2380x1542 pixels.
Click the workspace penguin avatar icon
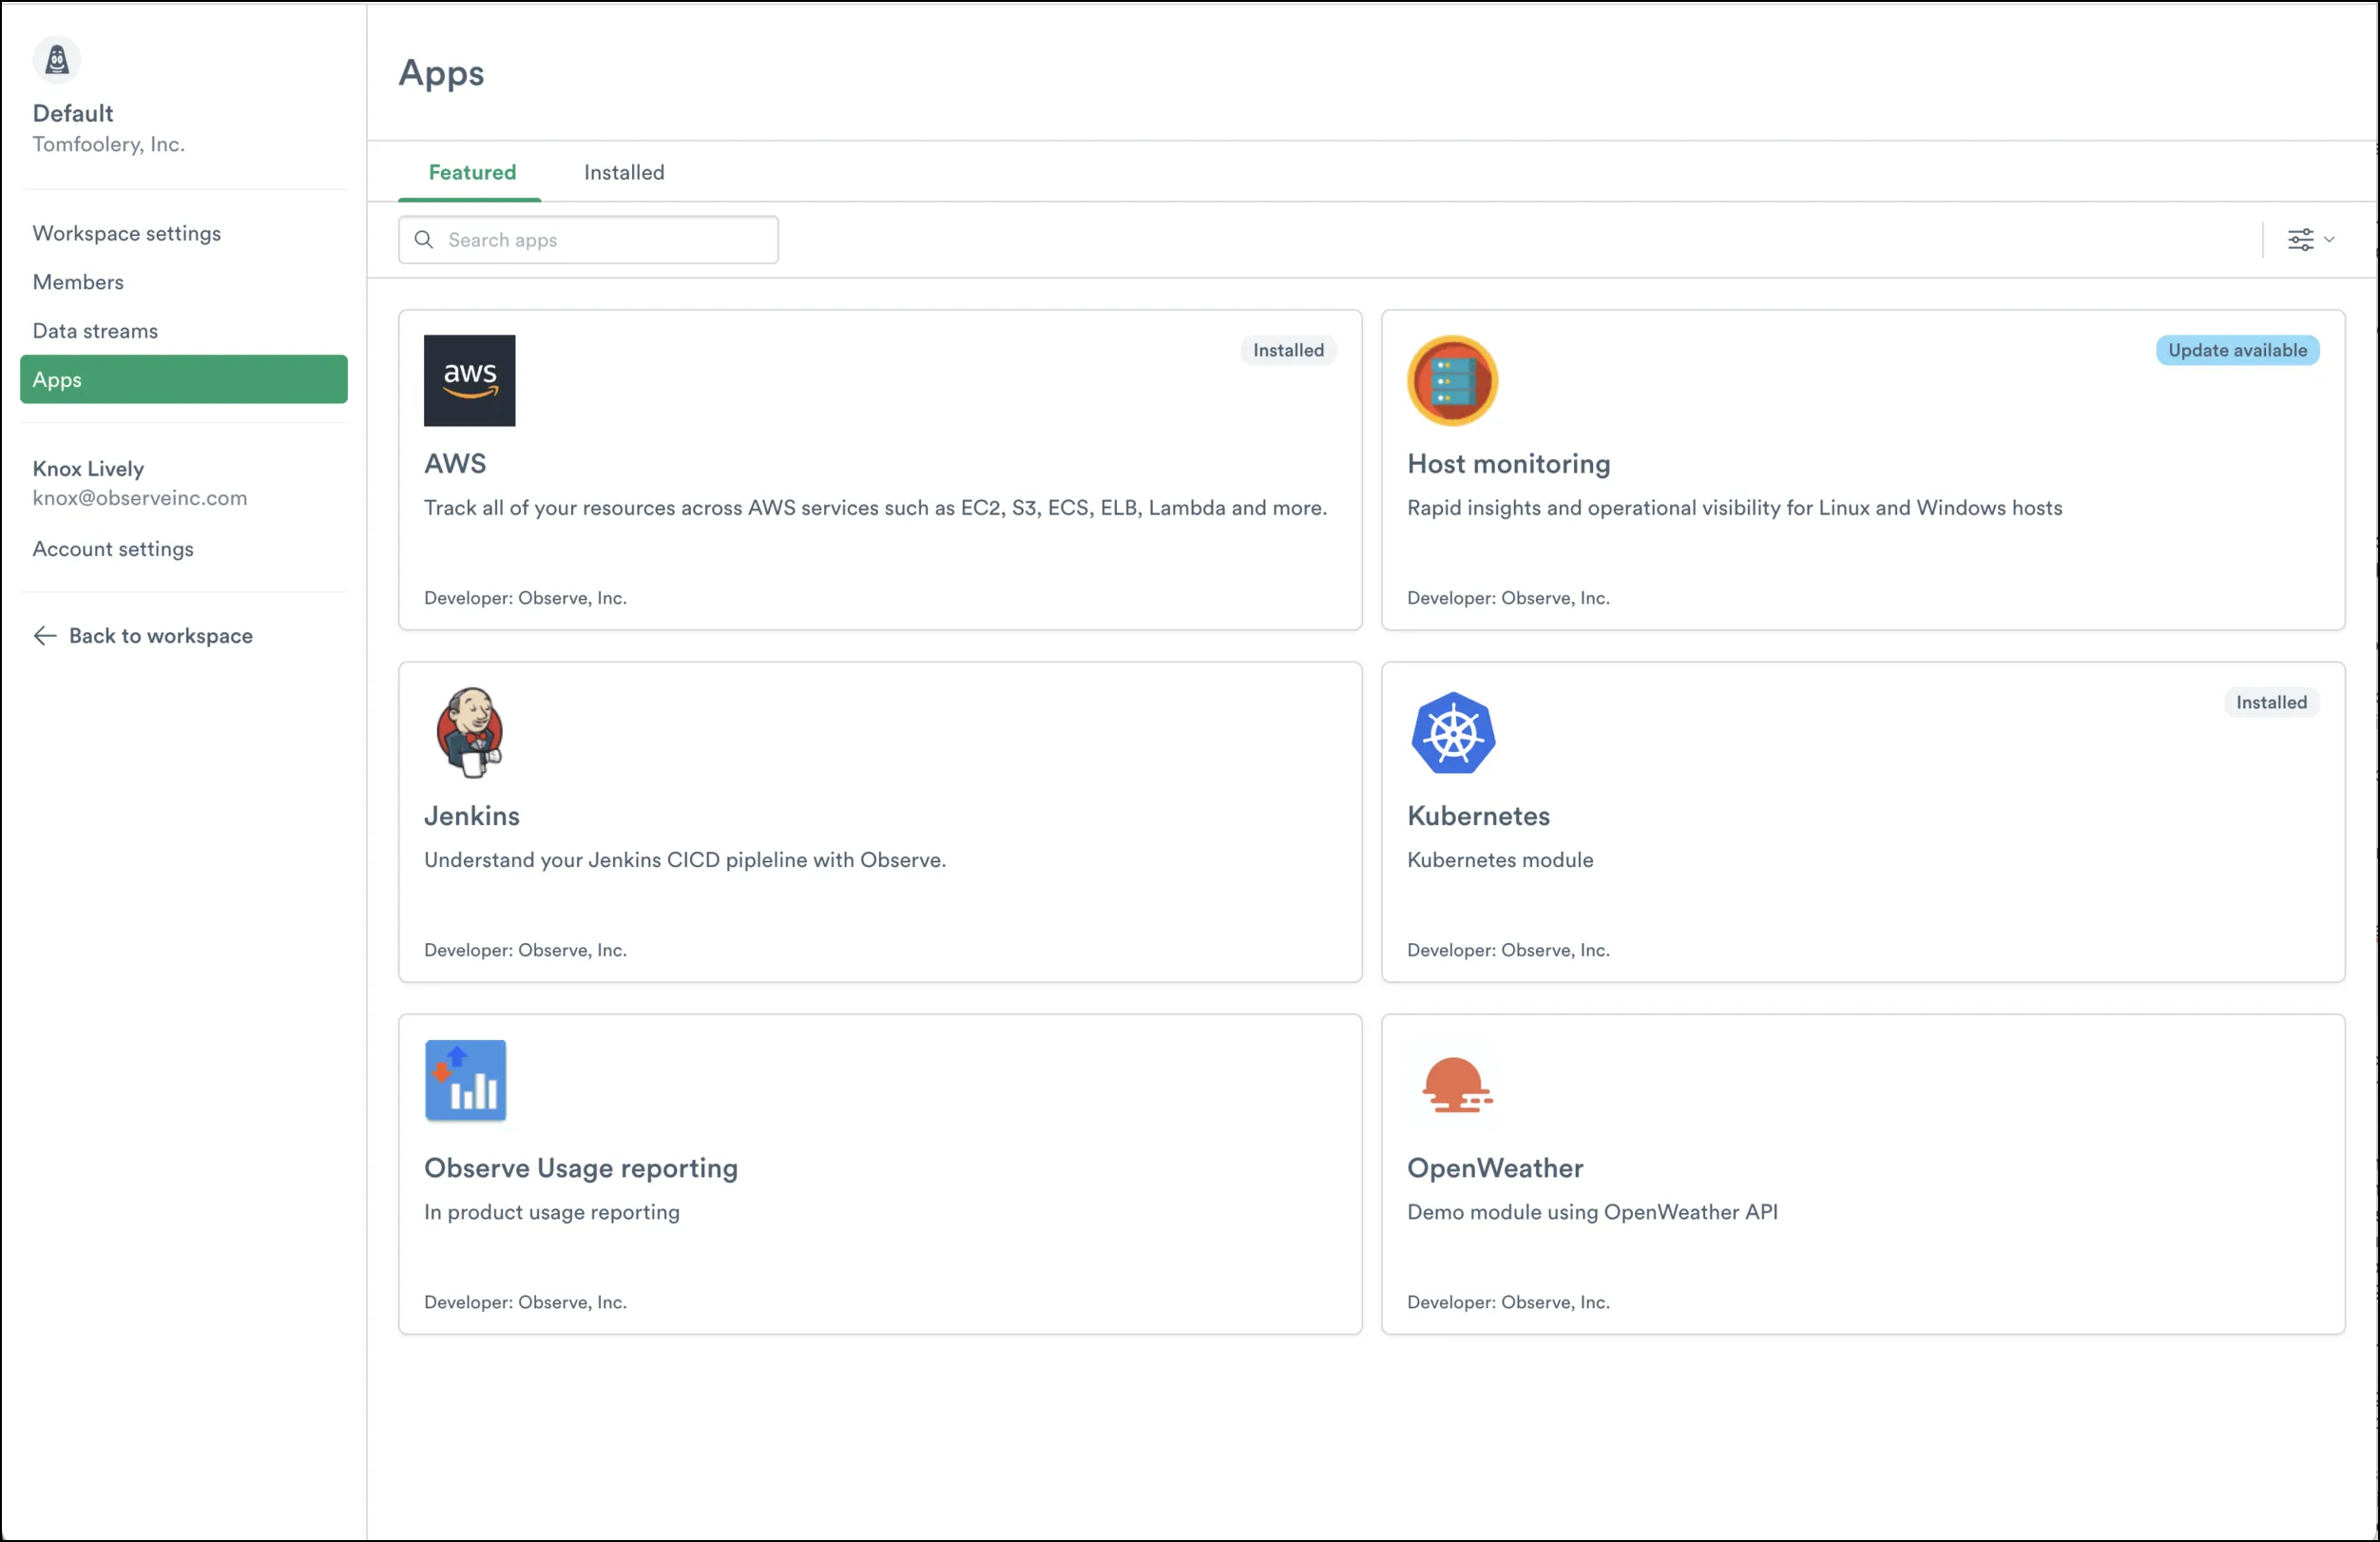point(57,60)
